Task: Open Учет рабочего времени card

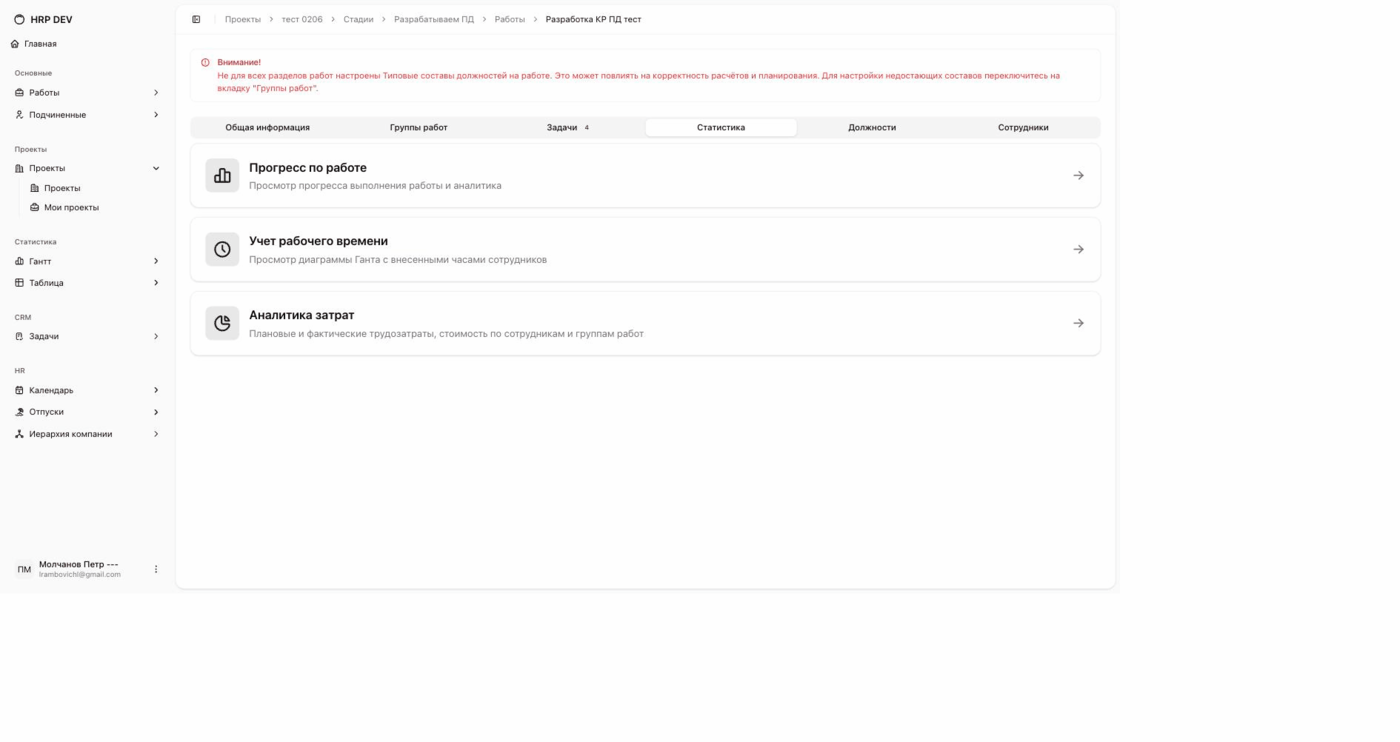Action: click(645, 249)
